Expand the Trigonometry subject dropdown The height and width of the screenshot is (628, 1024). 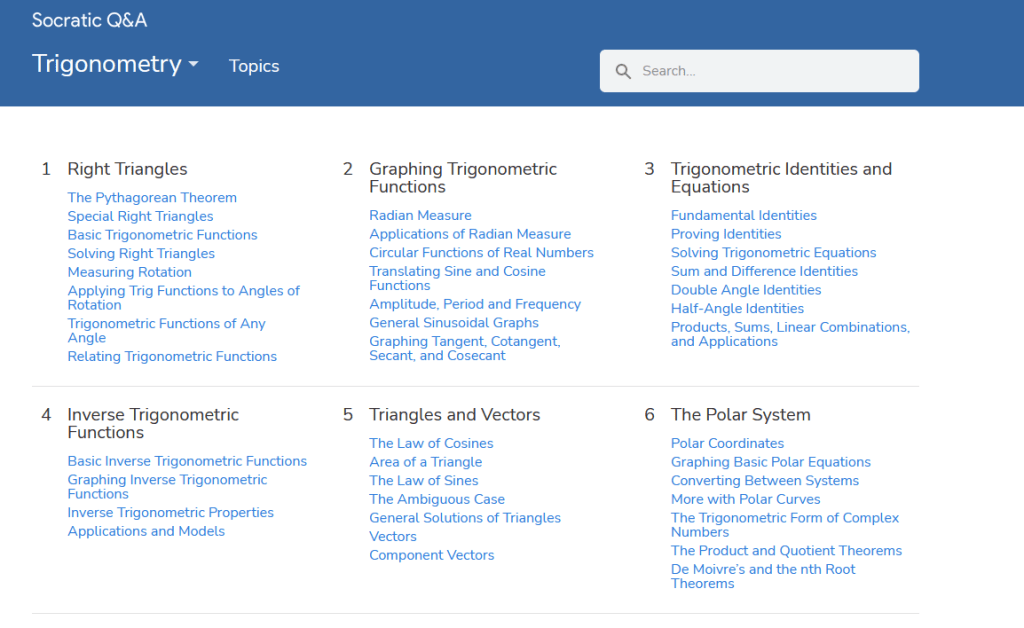(x=115, y=64)
